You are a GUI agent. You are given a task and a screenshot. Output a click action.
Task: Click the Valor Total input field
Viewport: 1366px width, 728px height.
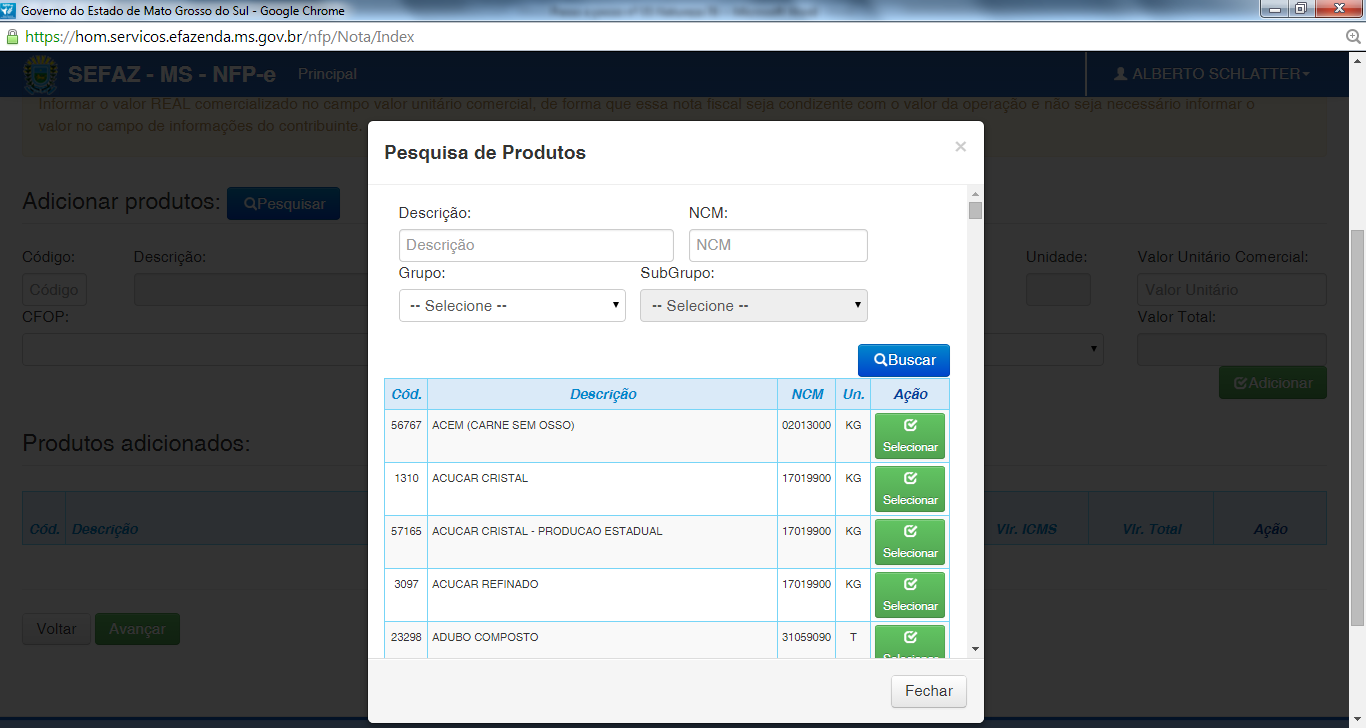1232,350
